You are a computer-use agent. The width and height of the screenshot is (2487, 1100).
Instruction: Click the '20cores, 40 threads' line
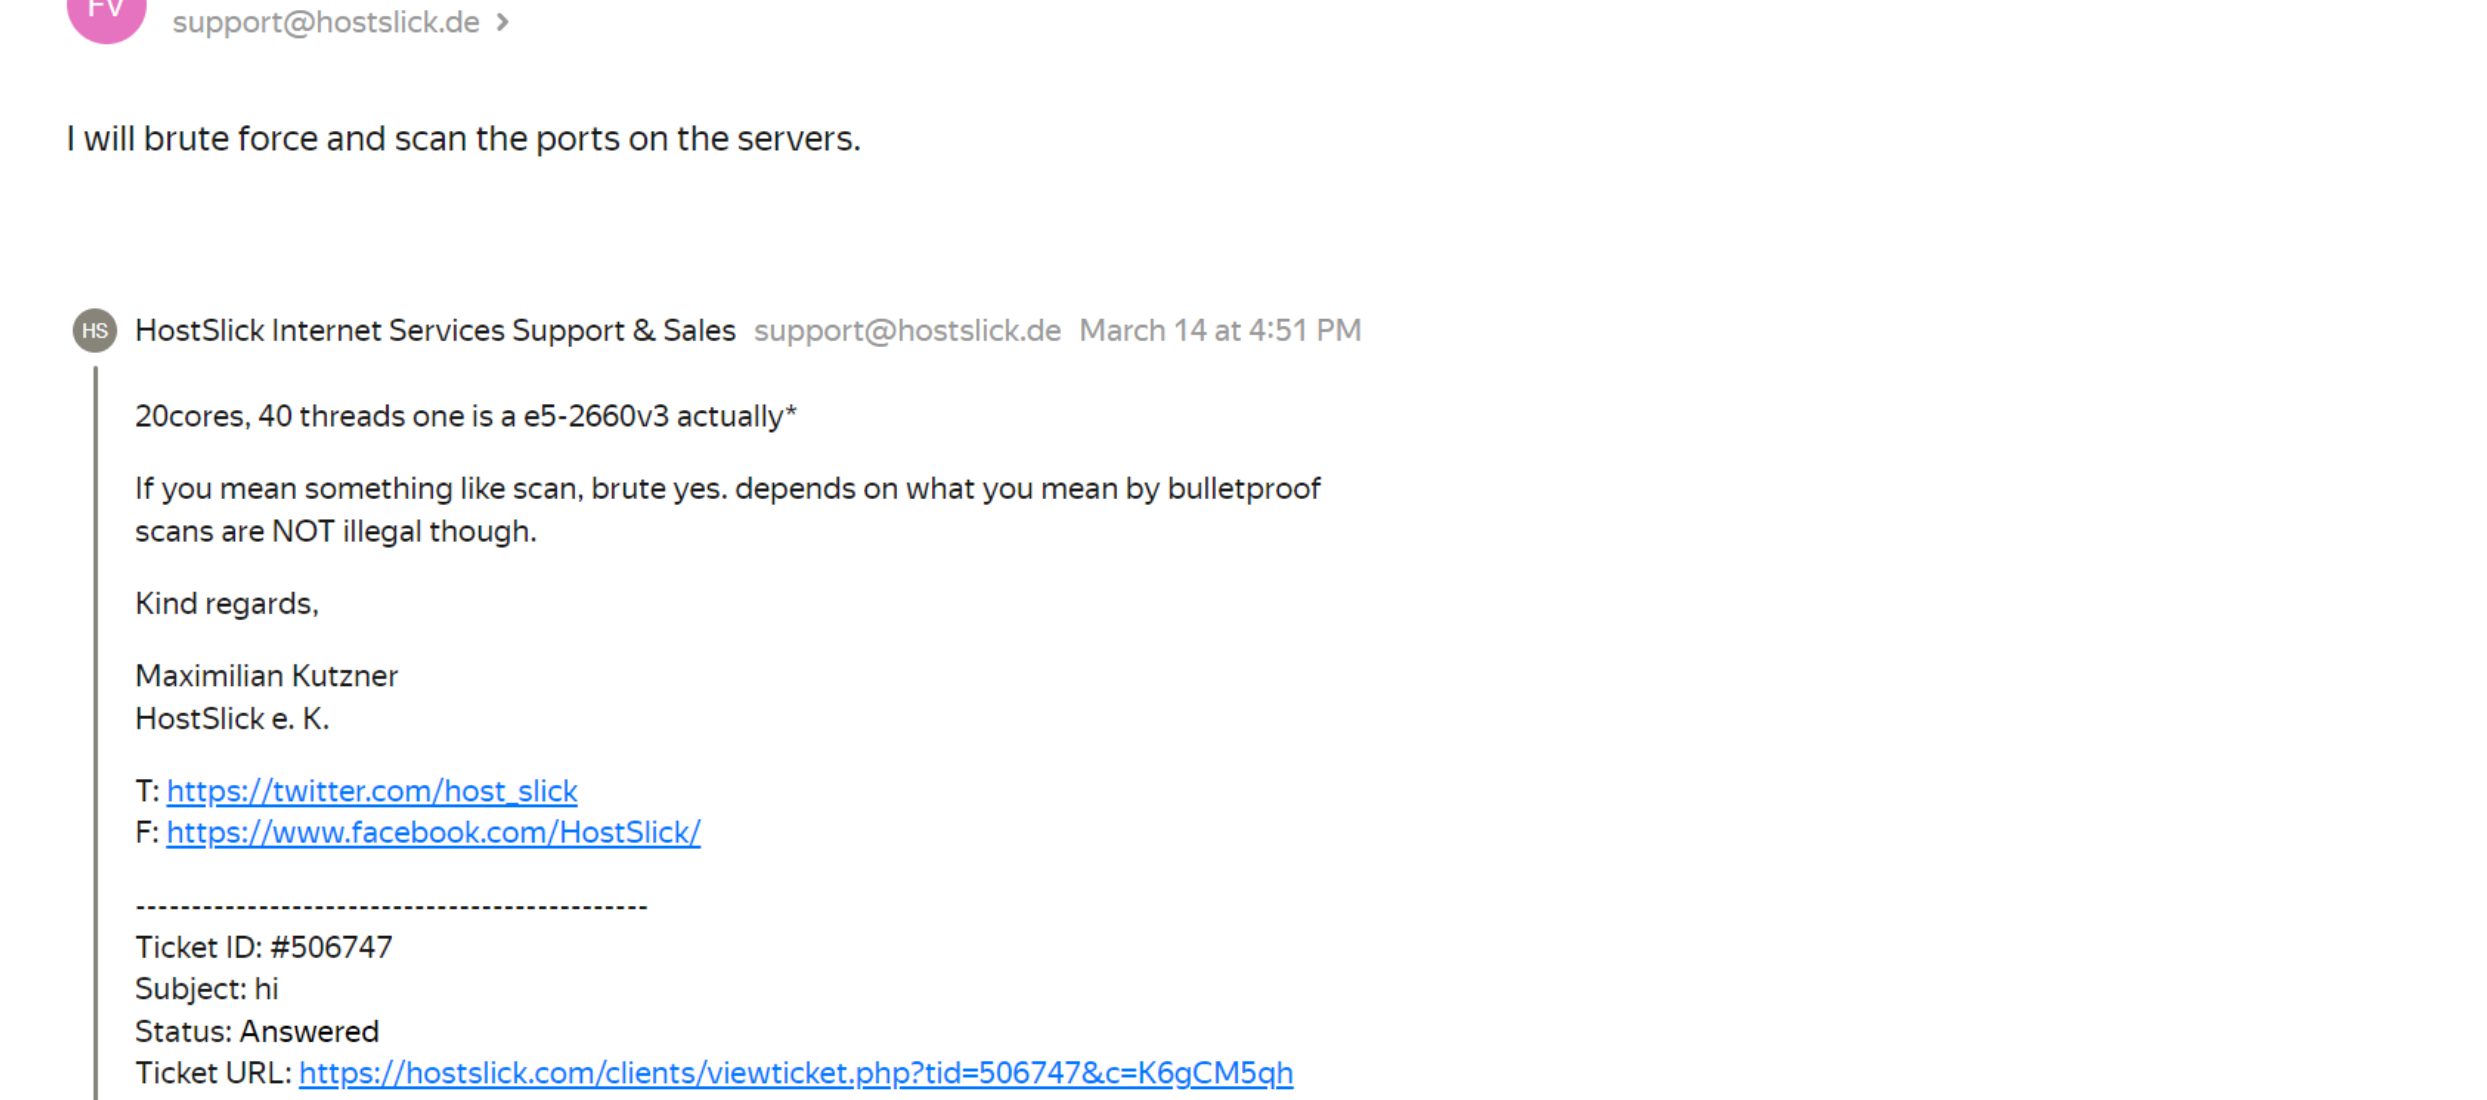click(465, 416)
